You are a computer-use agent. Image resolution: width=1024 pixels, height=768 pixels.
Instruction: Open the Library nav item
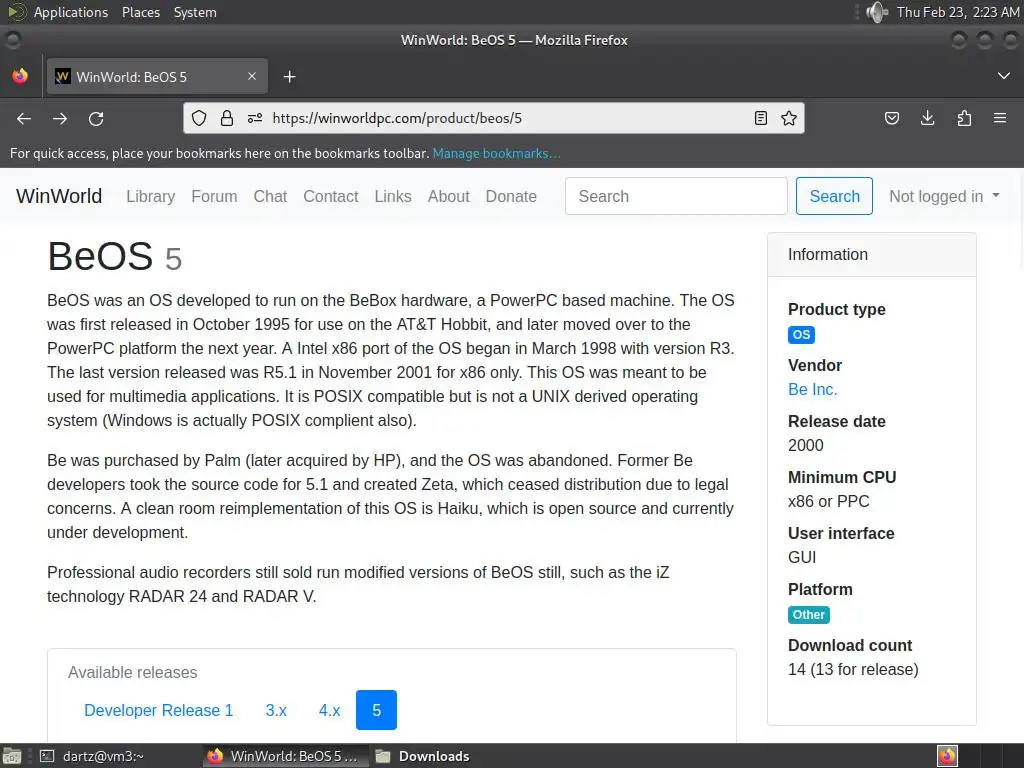pos(151,197)
